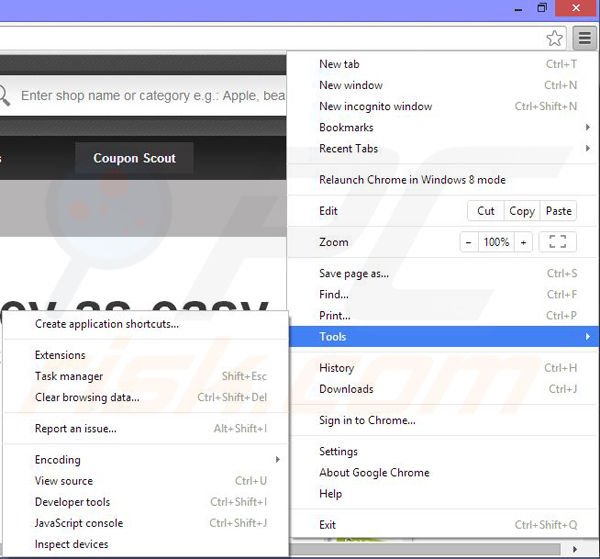Increase zoom with the plus button
Screen dimensions: 600x559
click(x=523, y=242)
